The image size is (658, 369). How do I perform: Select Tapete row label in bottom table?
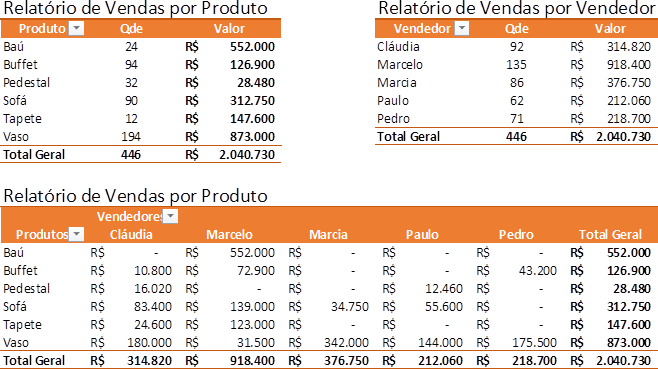coord(23,325)
